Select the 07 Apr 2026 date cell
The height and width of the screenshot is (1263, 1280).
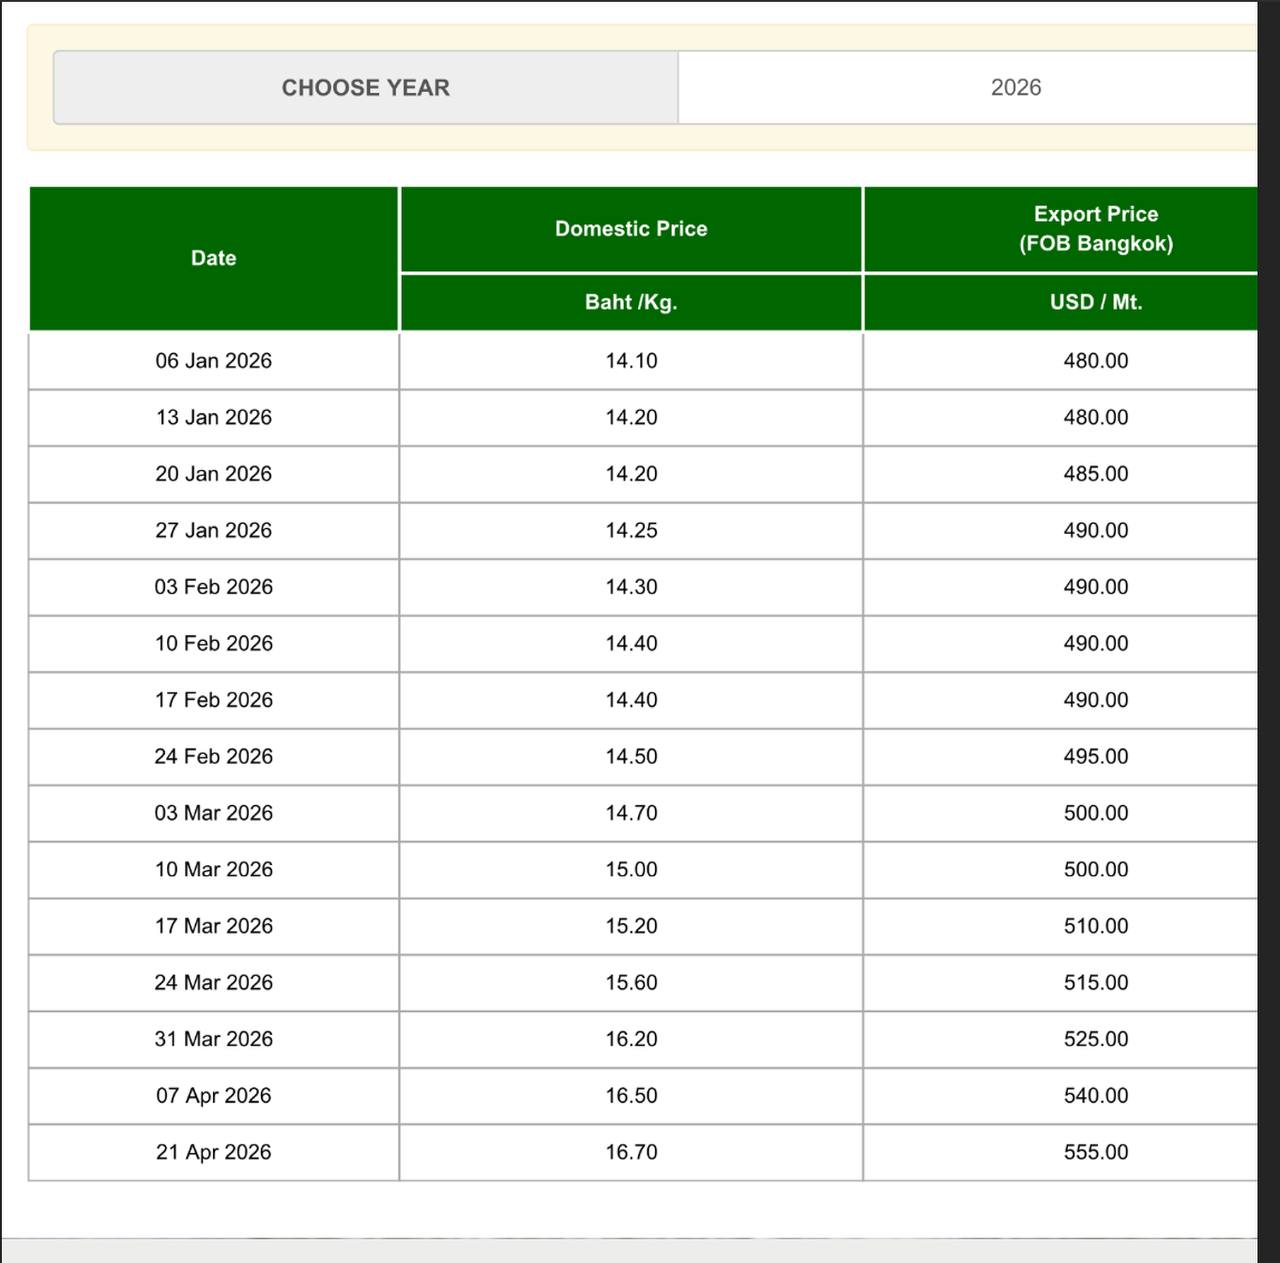[213, 1096]
